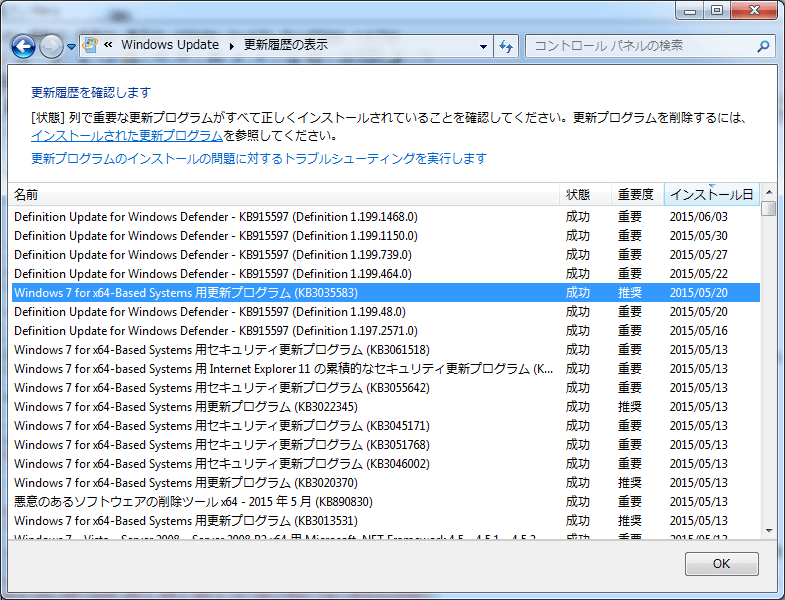Click the magnifier search icon
Viewport: 785px width, 600px height.
pos(763,46)
